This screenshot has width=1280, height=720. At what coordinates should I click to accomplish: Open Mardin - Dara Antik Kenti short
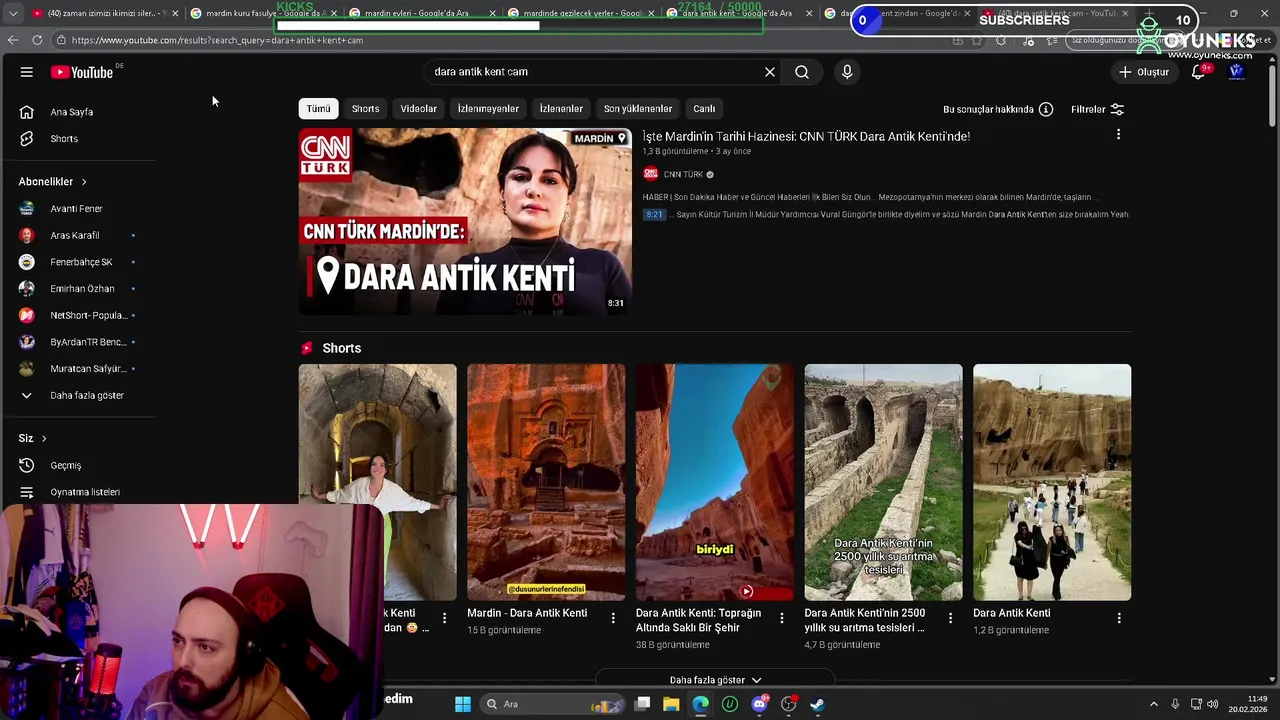(x=546, y=482)
